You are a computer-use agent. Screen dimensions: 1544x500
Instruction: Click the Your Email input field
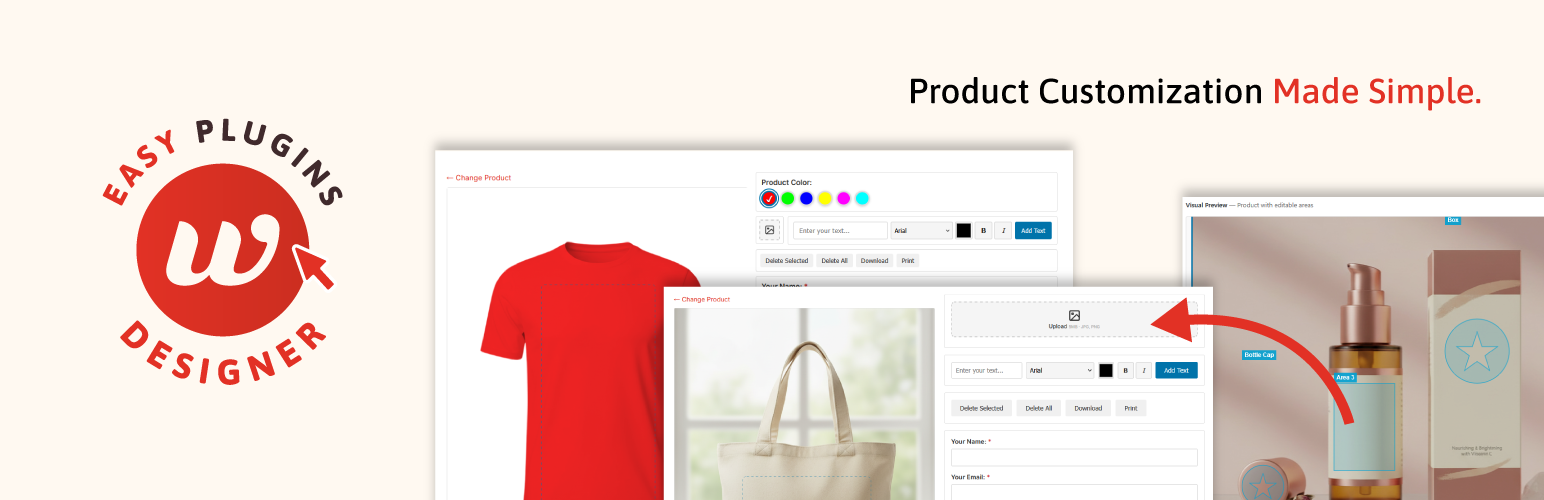1074,491
